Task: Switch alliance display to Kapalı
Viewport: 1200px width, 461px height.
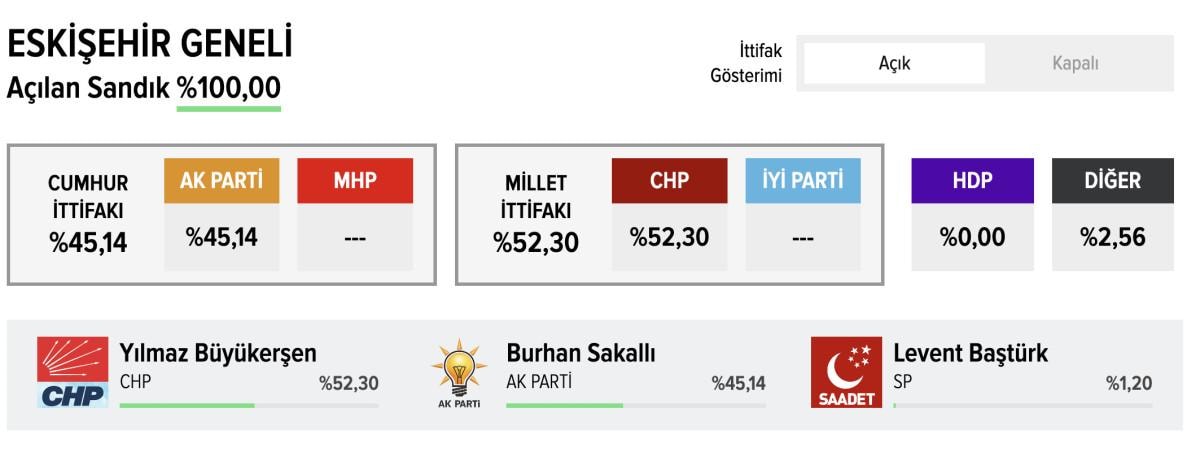Action: [1075, 64]
